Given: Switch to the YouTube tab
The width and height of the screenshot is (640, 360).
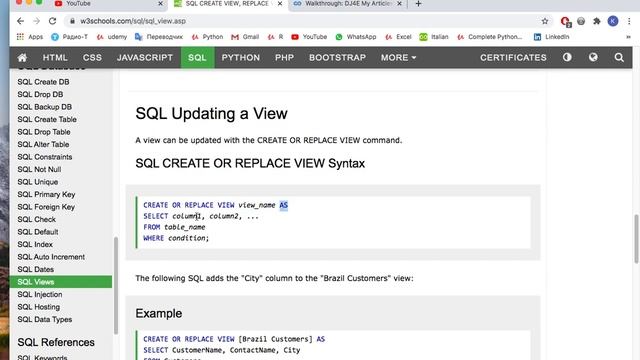Looking at the screenshot, I should click(x=108, y=4).
